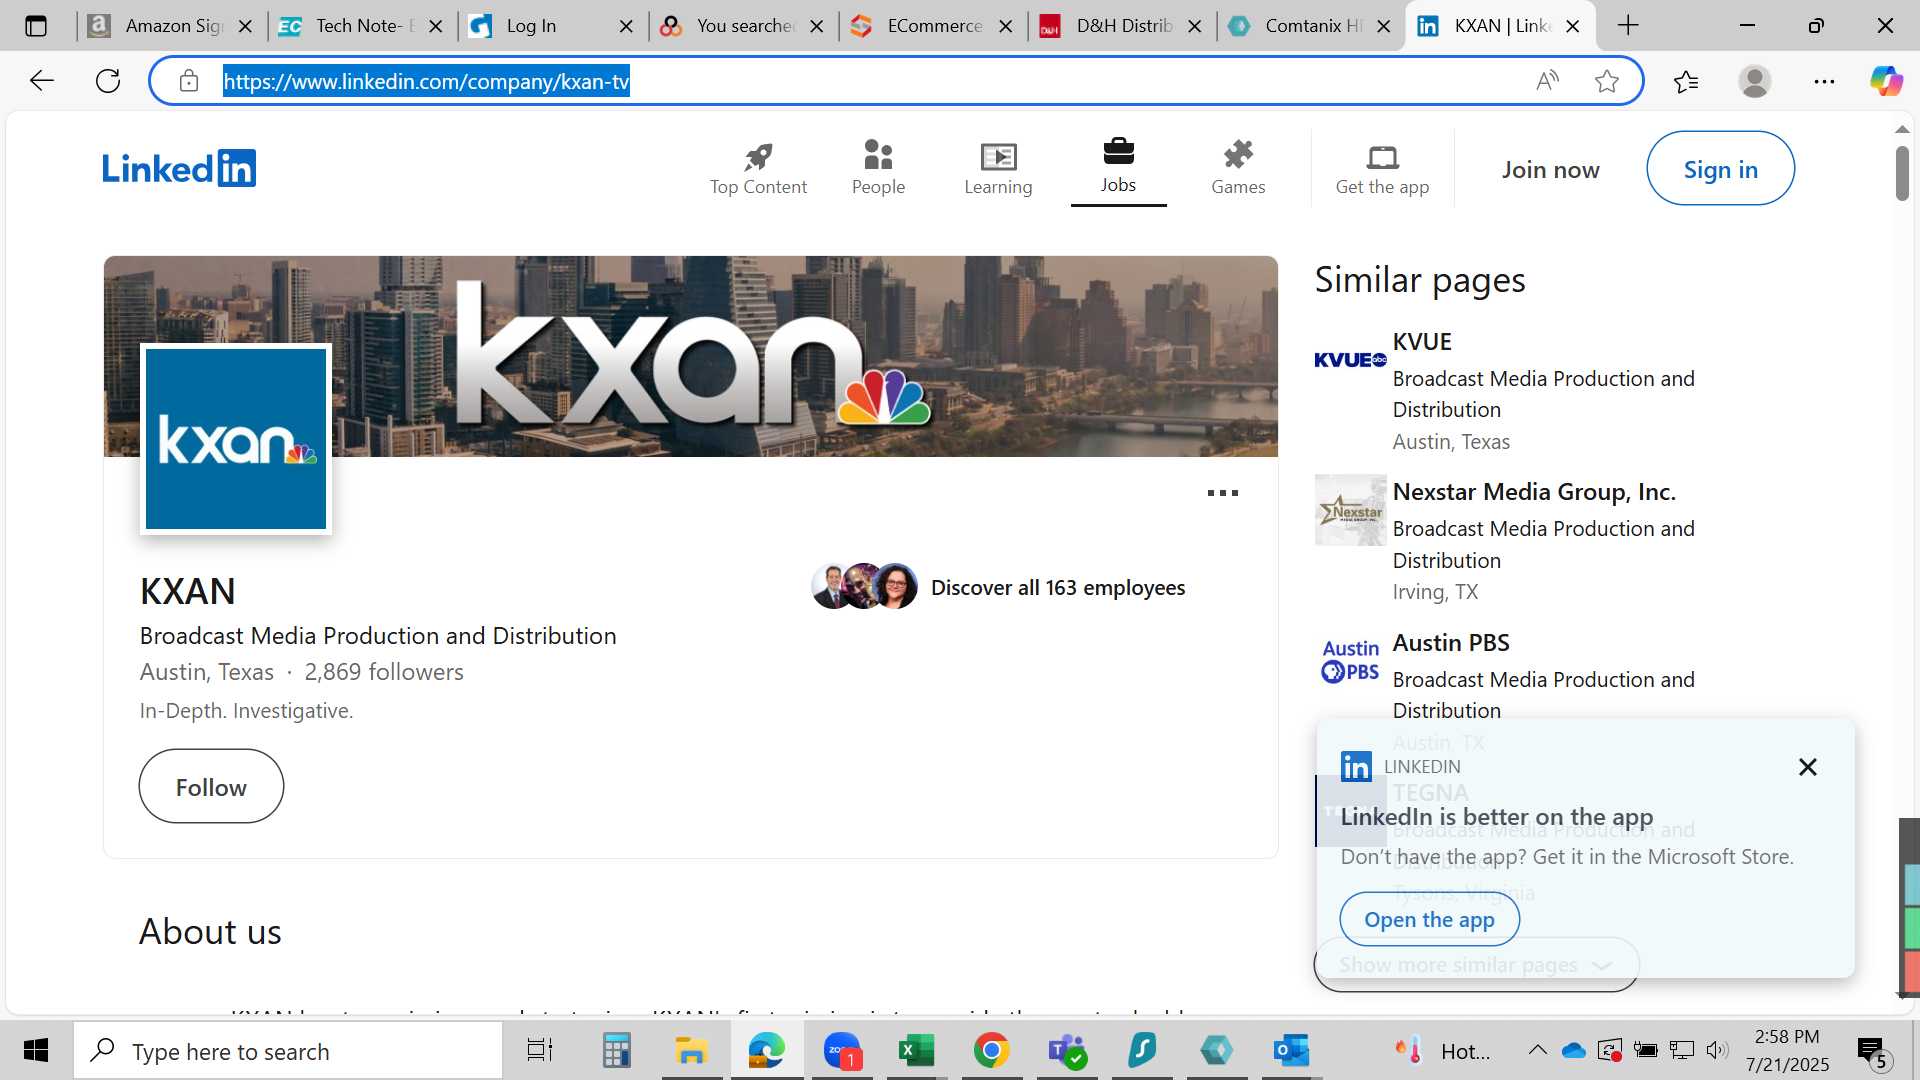Click the Read aloud icon

[1547, 81]
